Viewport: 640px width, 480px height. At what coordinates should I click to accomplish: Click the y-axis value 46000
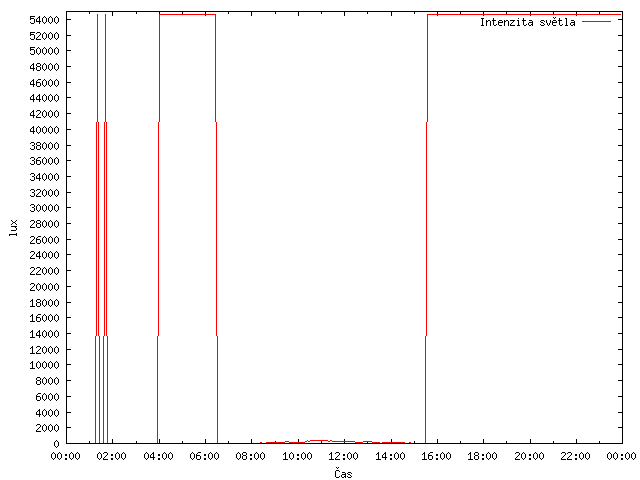click(44, 83)
